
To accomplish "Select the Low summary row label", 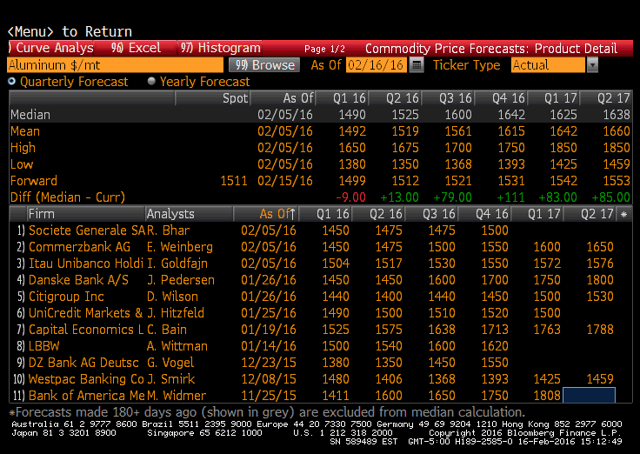I will click(x=22, y=165).
